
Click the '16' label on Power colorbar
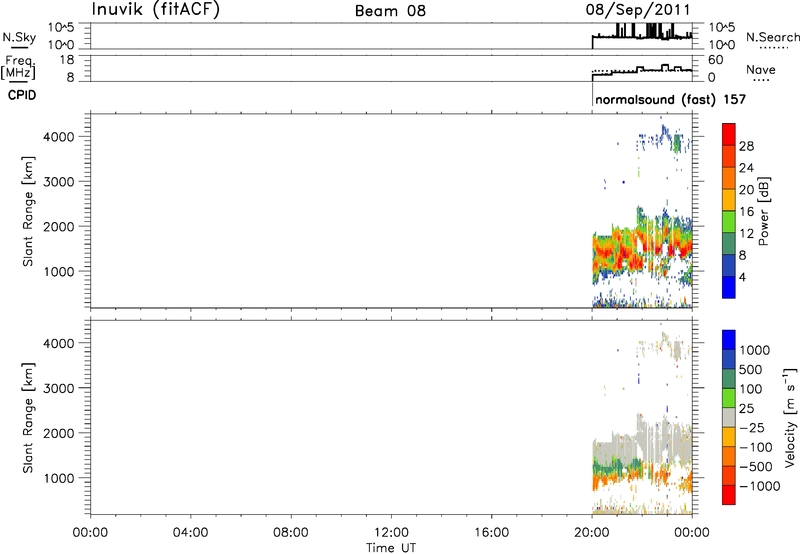click(x=746, y=212)
